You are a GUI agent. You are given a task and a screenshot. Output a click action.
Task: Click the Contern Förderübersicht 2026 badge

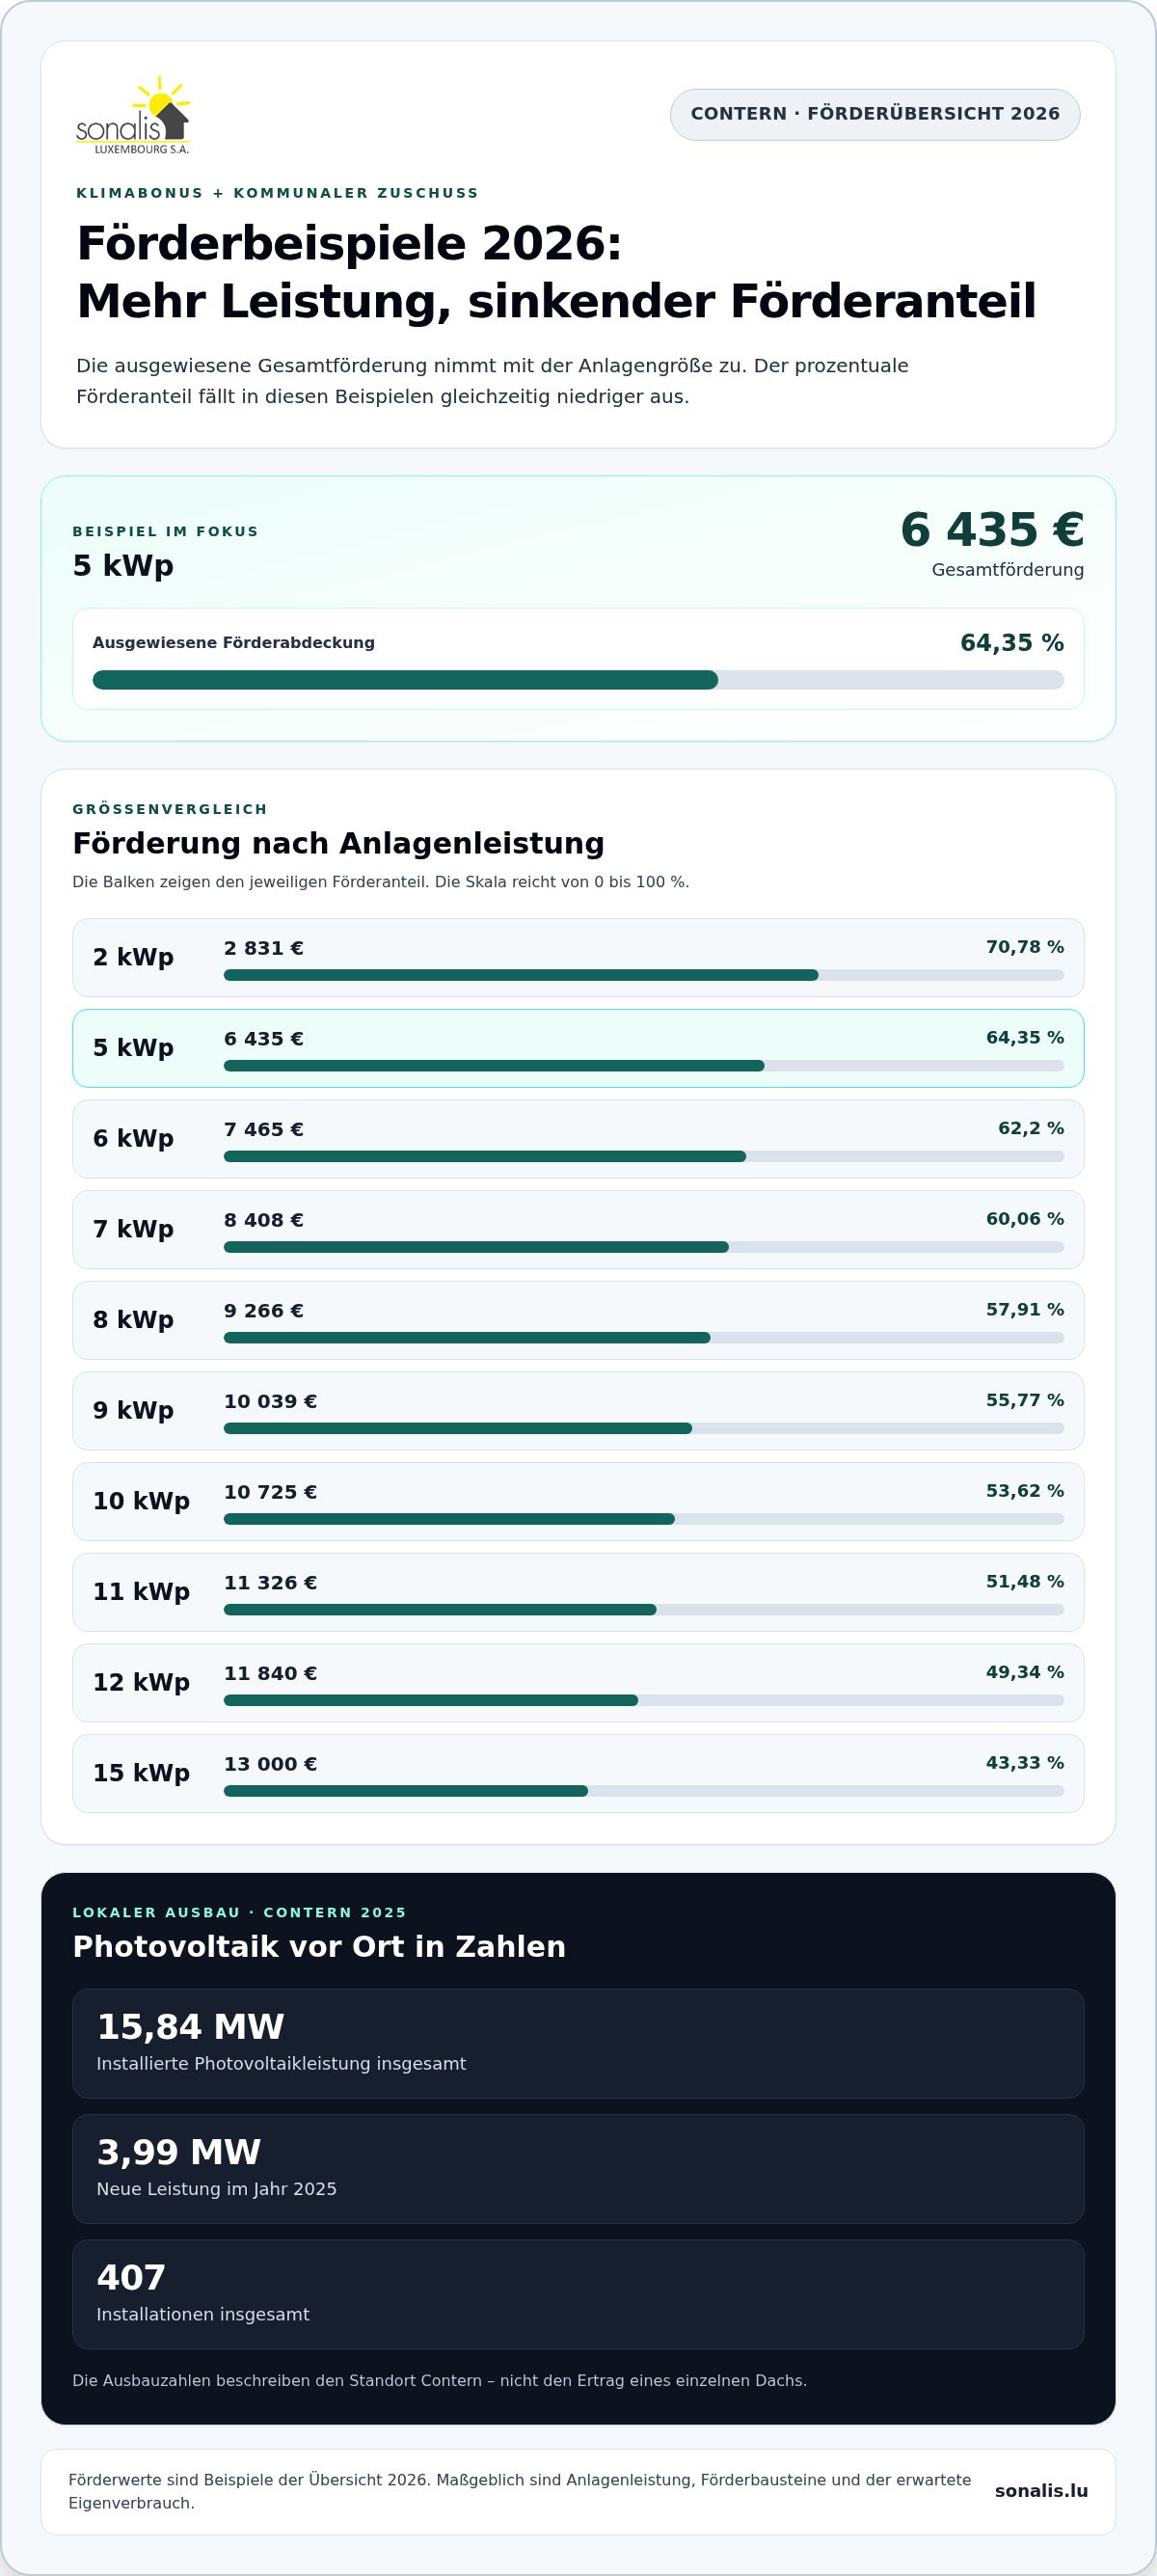[875, 114]
